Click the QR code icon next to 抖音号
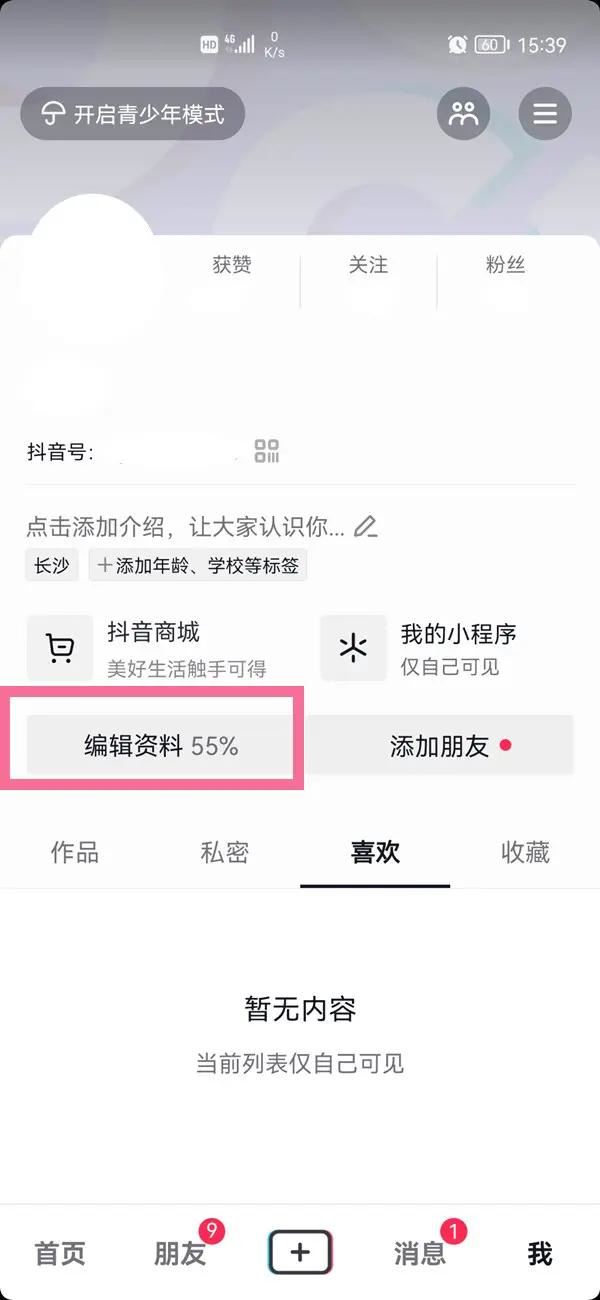The image size is (600, 1300). point(266,451)
